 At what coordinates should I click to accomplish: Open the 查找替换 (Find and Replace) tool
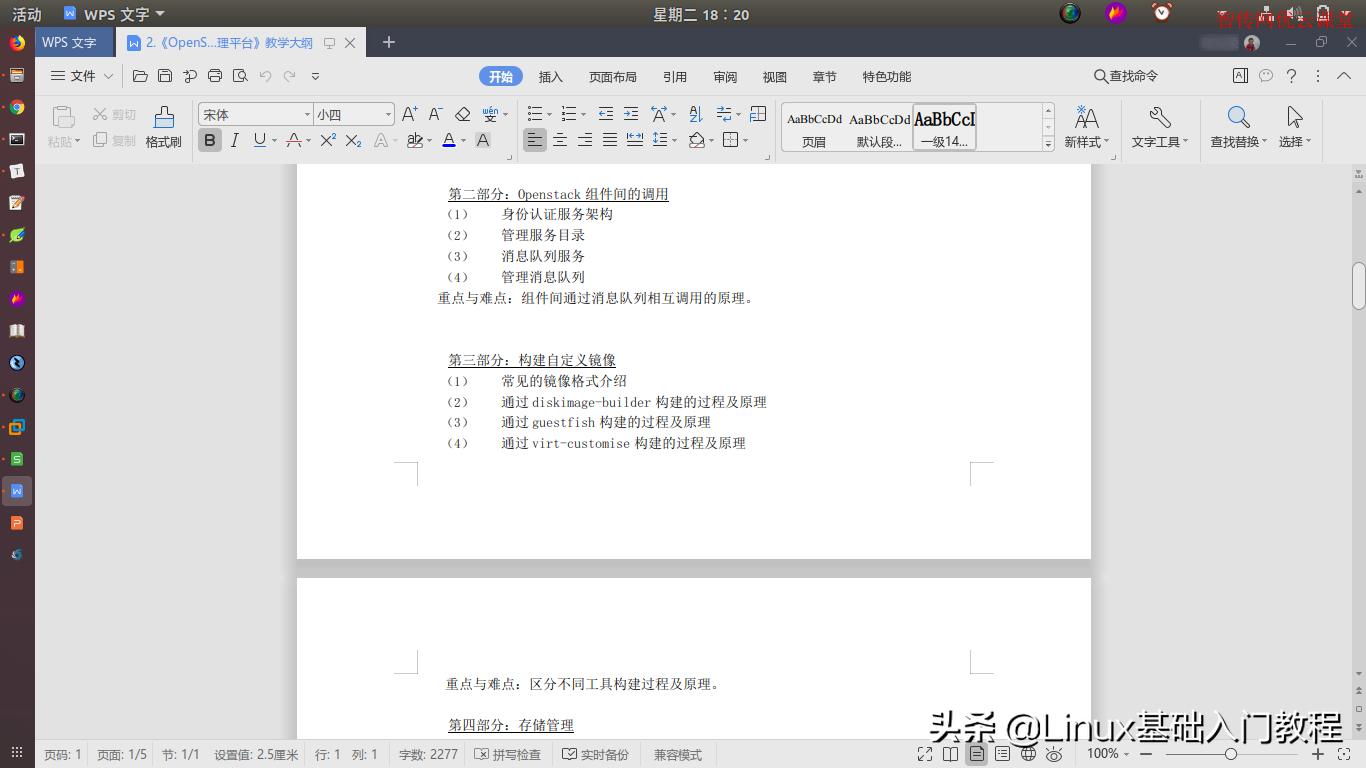[1238, 128]
